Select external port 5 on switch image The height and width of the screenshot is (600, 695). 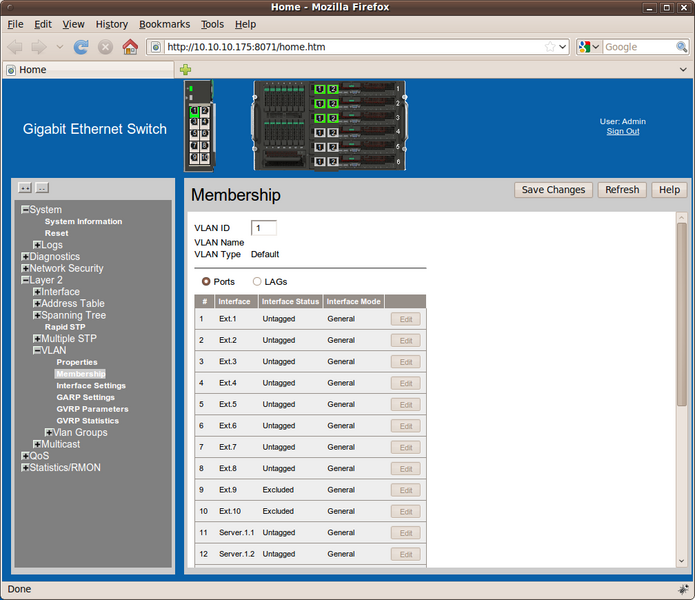(194, 133)
